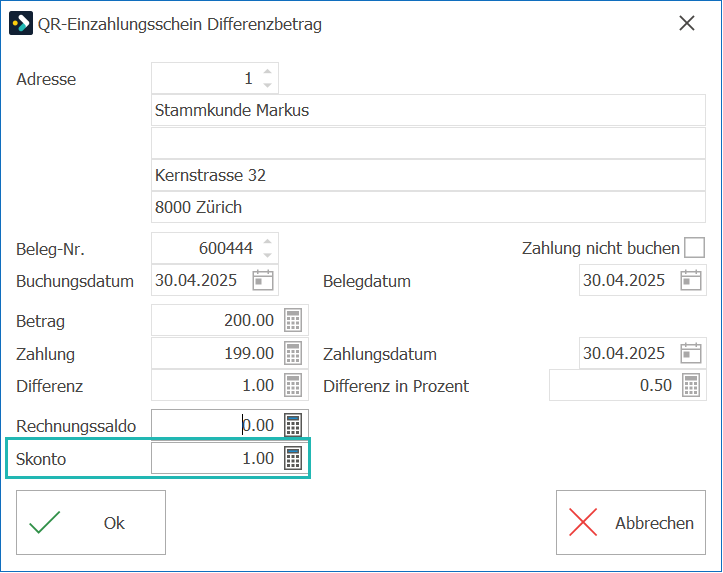Screen dimensions: 723x573
Task: Click the Zahlungsdatum label
Action: [x=380, y=354]
